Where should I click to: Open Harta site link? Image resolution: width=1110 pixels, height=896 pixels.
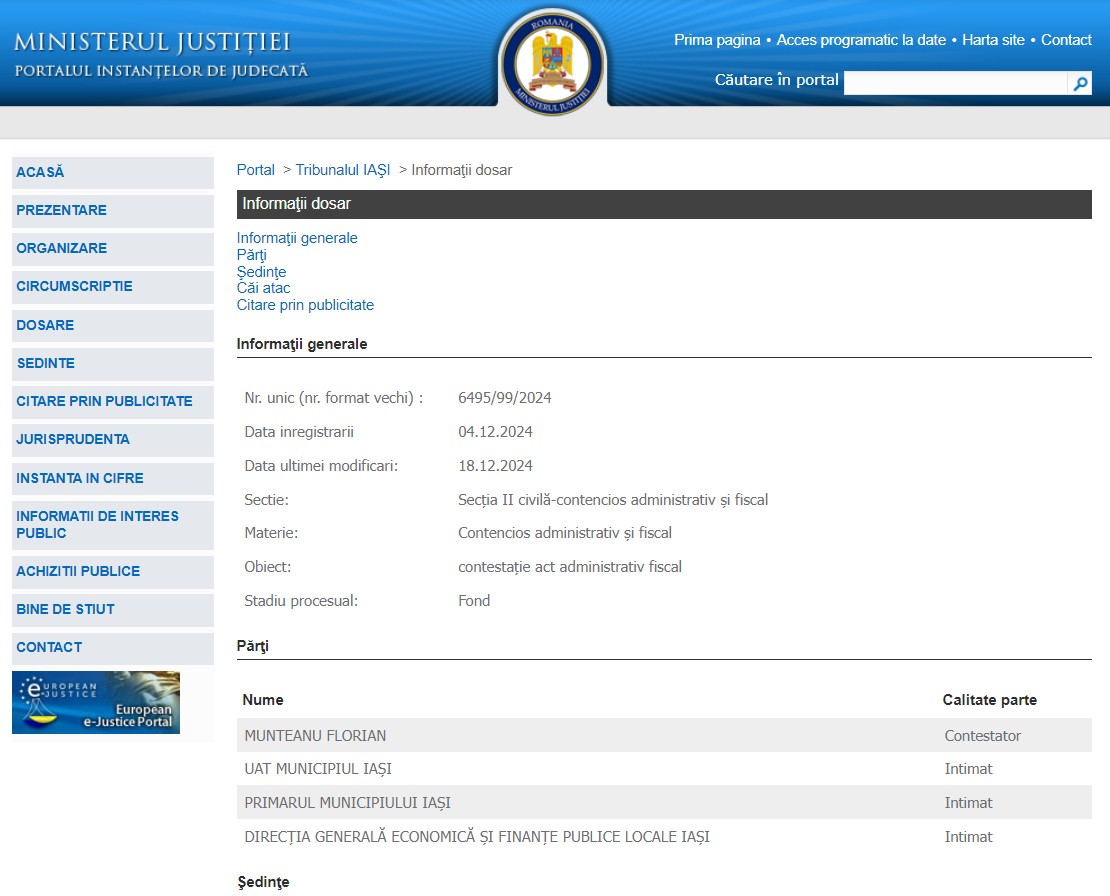coord(993,40)
